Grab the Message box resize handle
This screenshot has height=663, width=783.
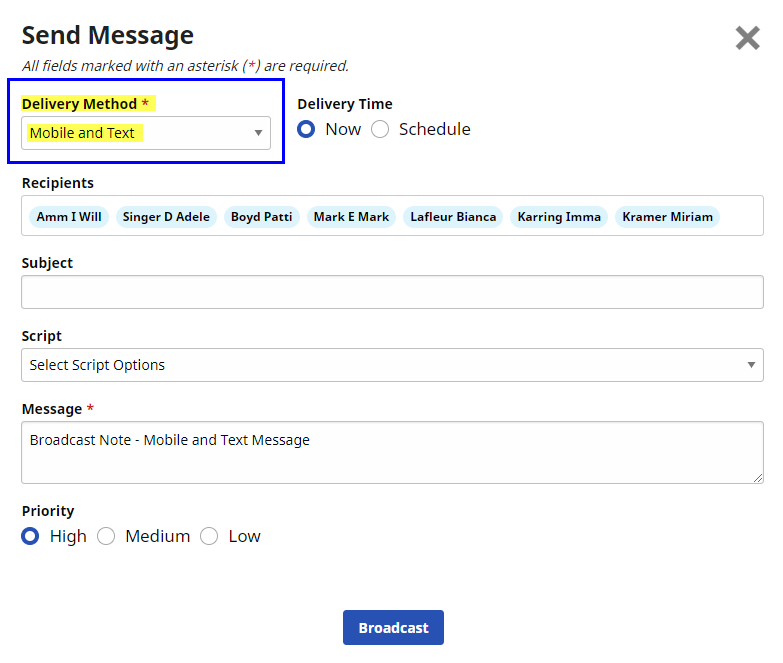point(758,478)
